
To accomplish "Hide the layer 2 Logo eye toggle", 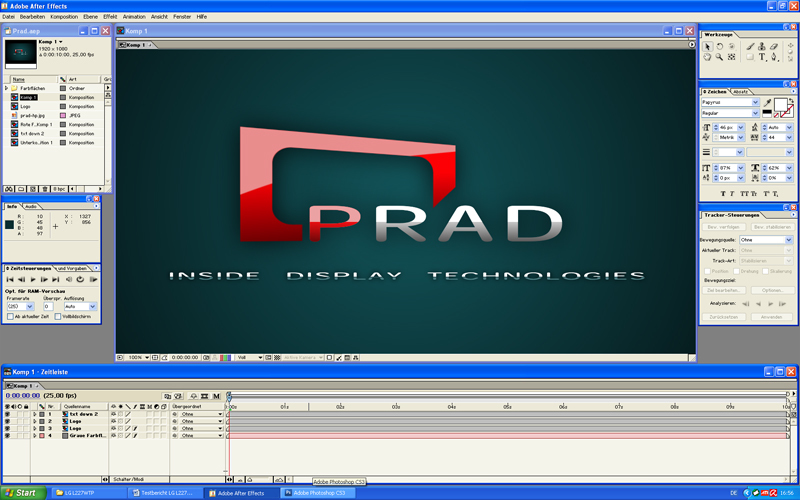I will point(7,421).
